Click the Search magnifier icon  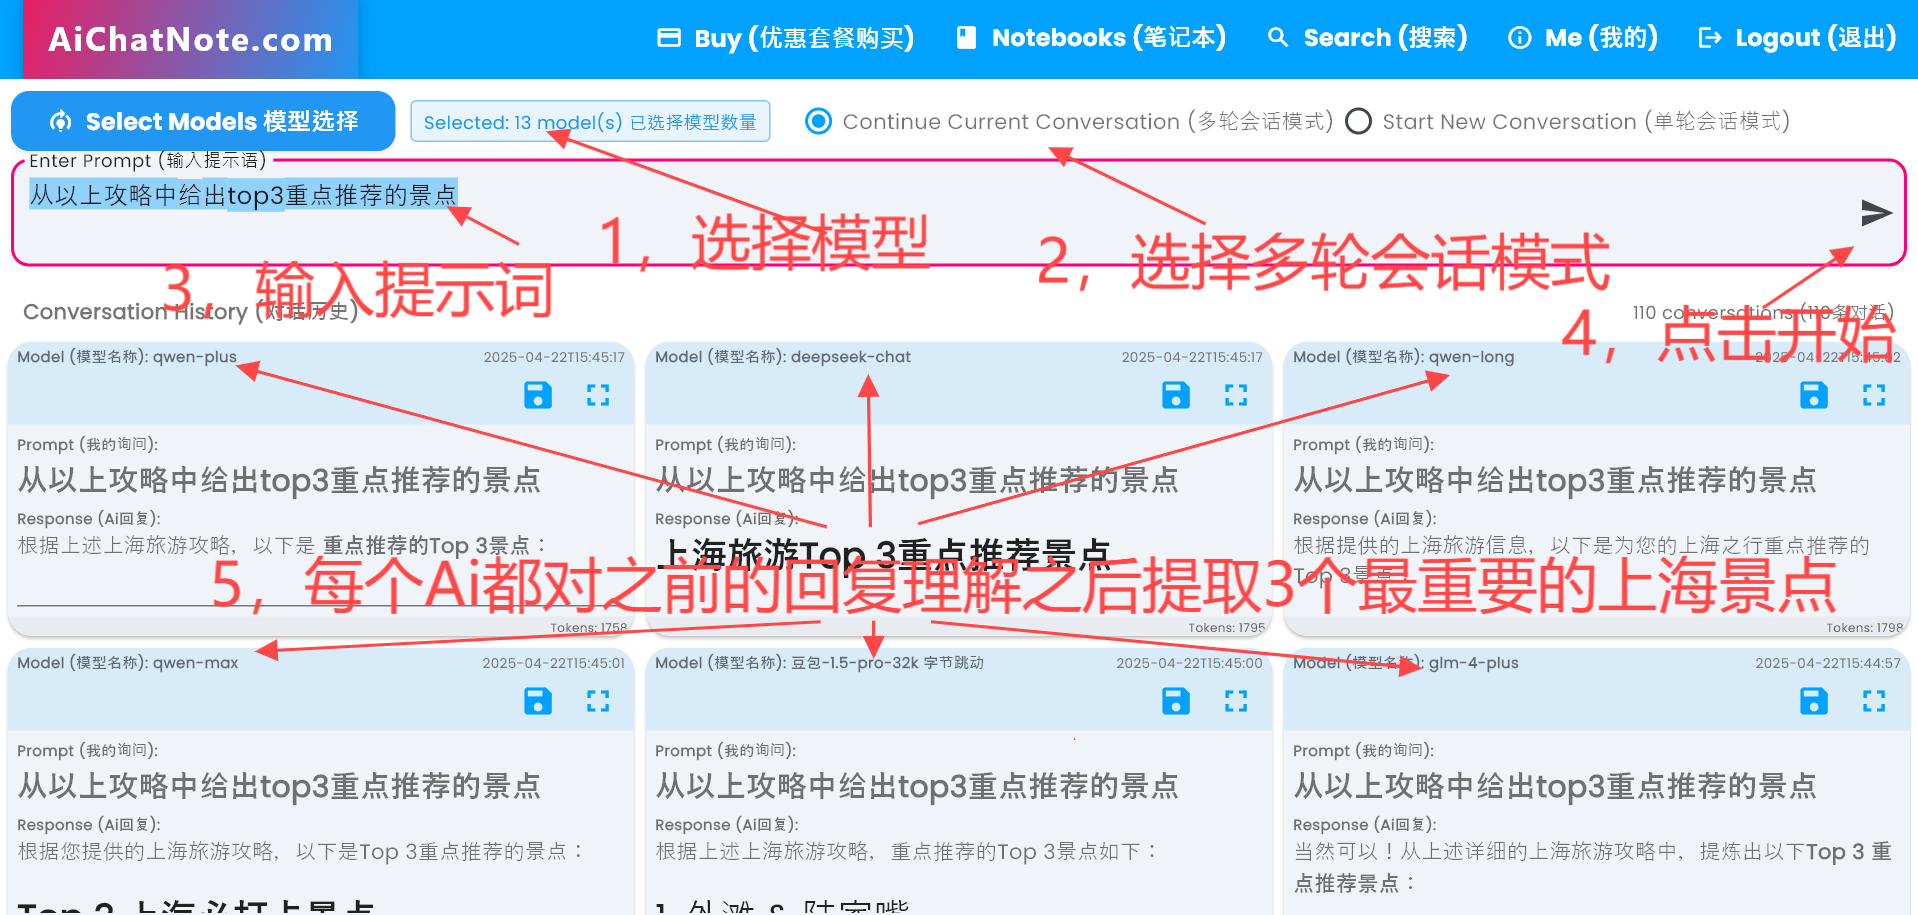(1277, 37)
